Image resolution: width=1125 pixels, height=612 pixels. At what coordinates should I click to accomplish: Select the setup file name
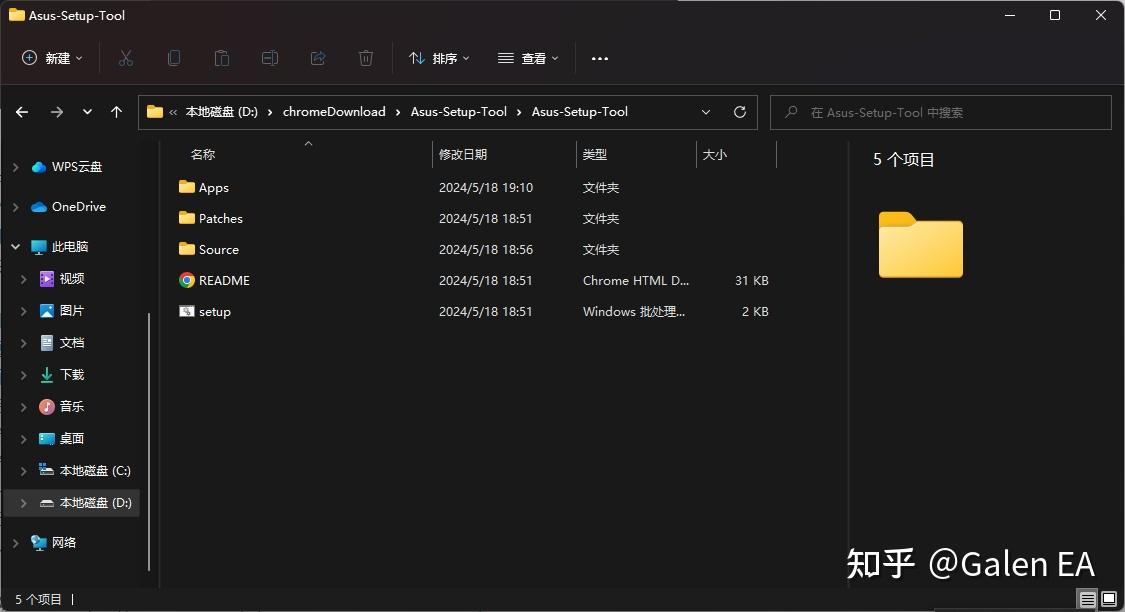tap(215, 312)
